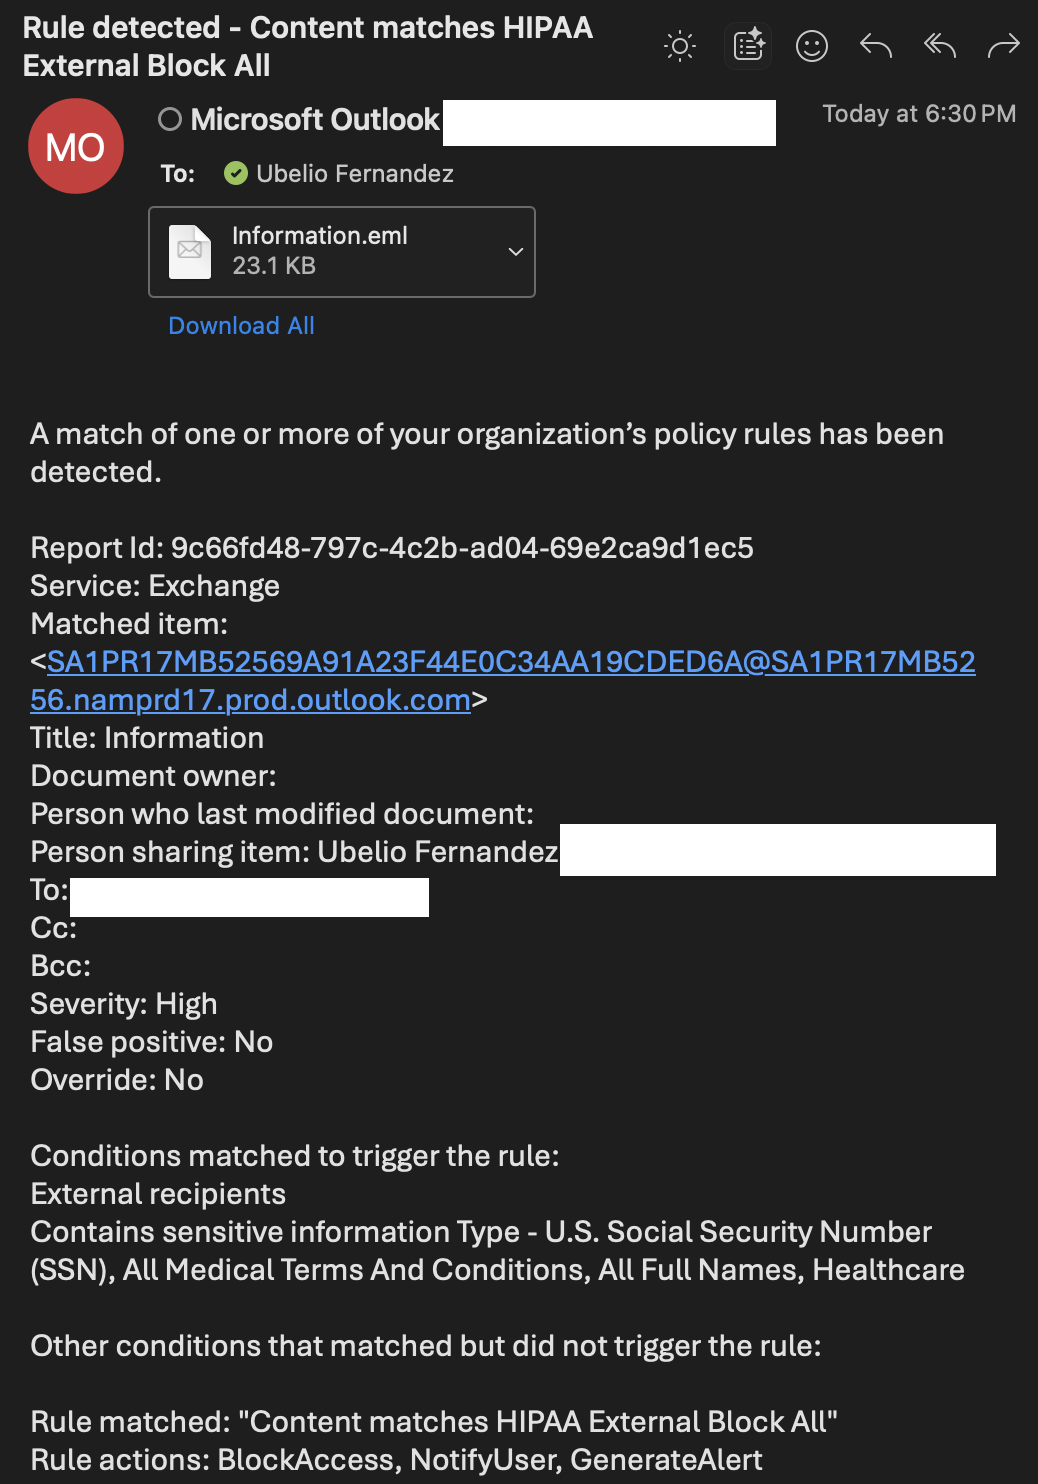Click recipient name Ubelio Fernandez
1038x1484 pixels.
coord(355,174)
